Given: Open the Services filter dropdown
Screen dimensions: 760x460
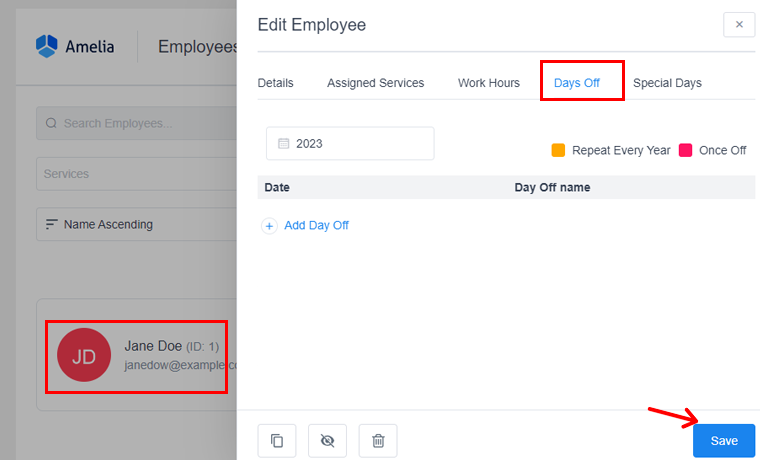Looking at the screenshot, I should (x=136, y=174).
